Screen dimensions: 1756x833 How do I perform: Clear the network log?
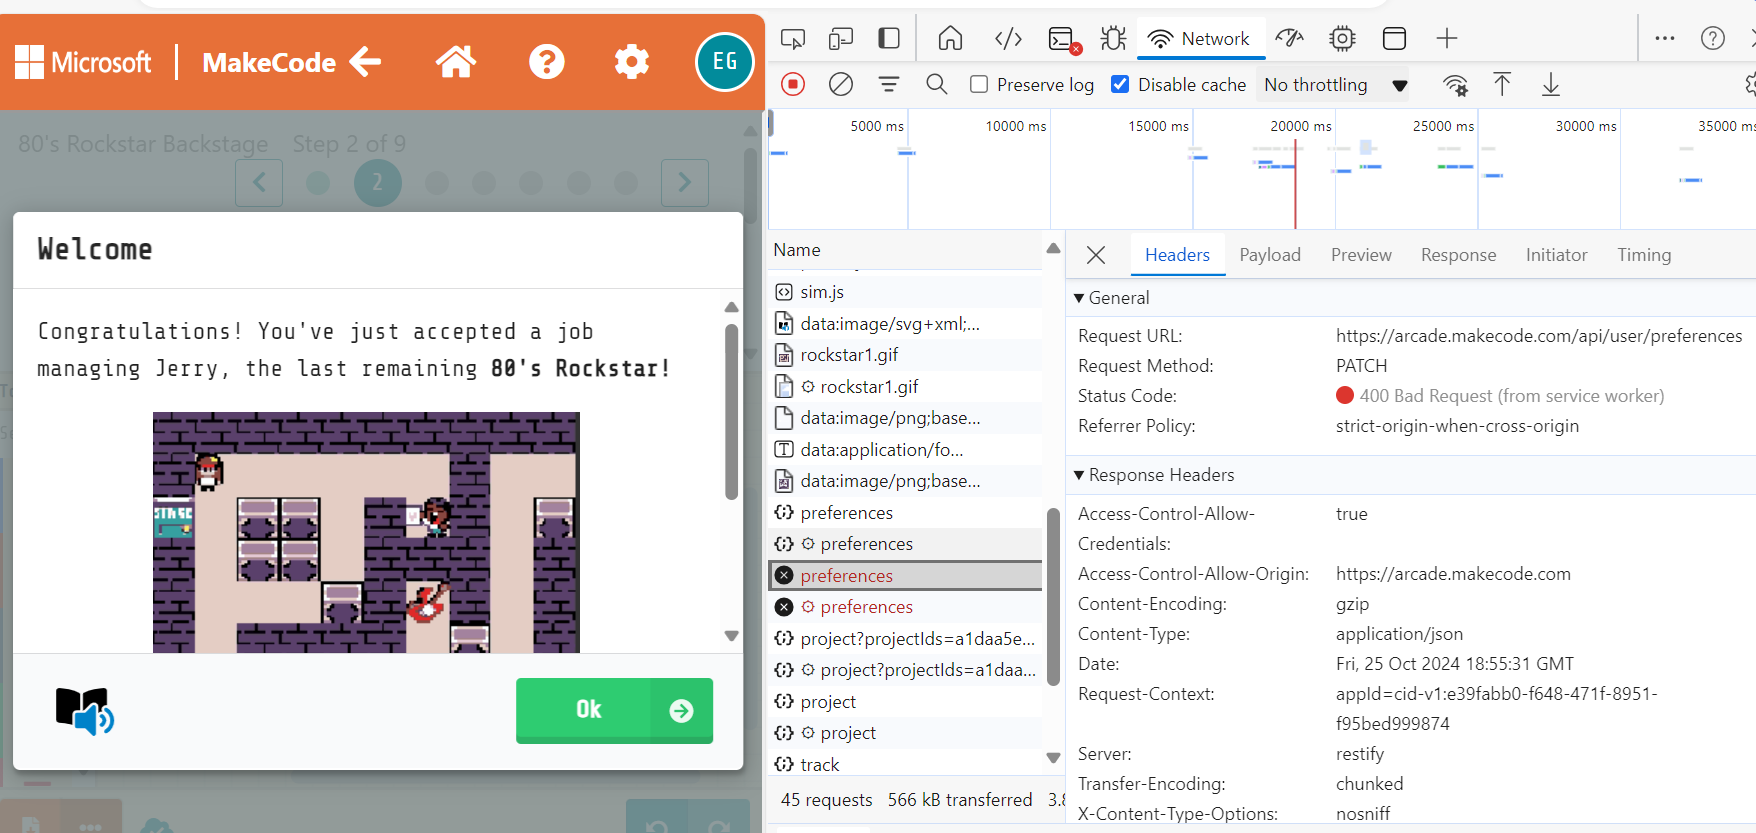841,85
